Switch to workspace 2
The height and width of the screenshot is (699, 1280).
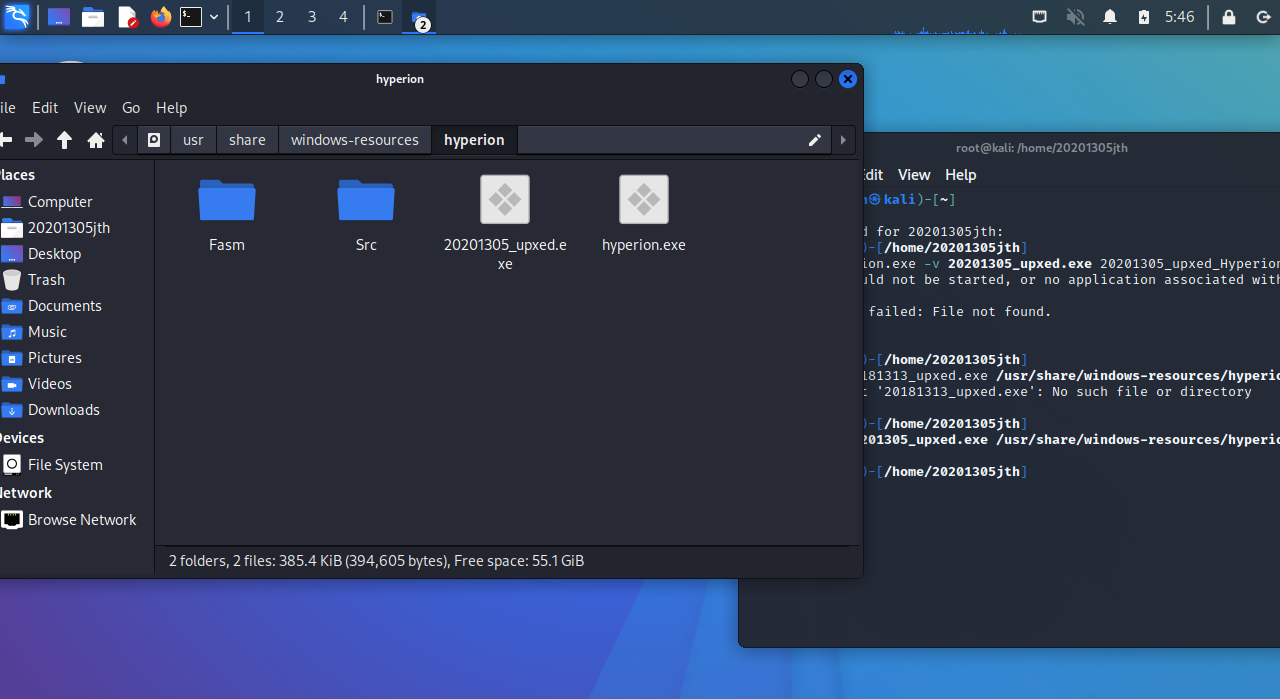click(280, 17)
